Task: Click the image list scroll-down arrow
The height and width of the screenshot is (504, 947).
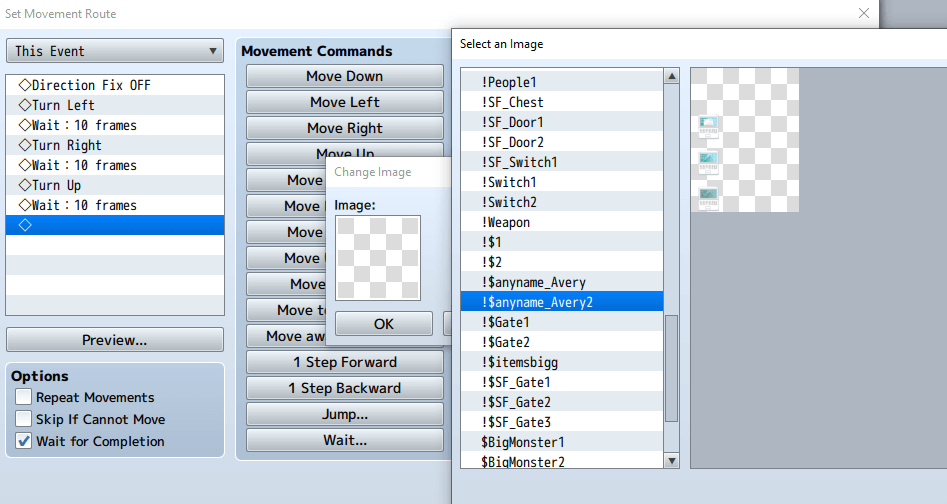Action: [672, 461]
